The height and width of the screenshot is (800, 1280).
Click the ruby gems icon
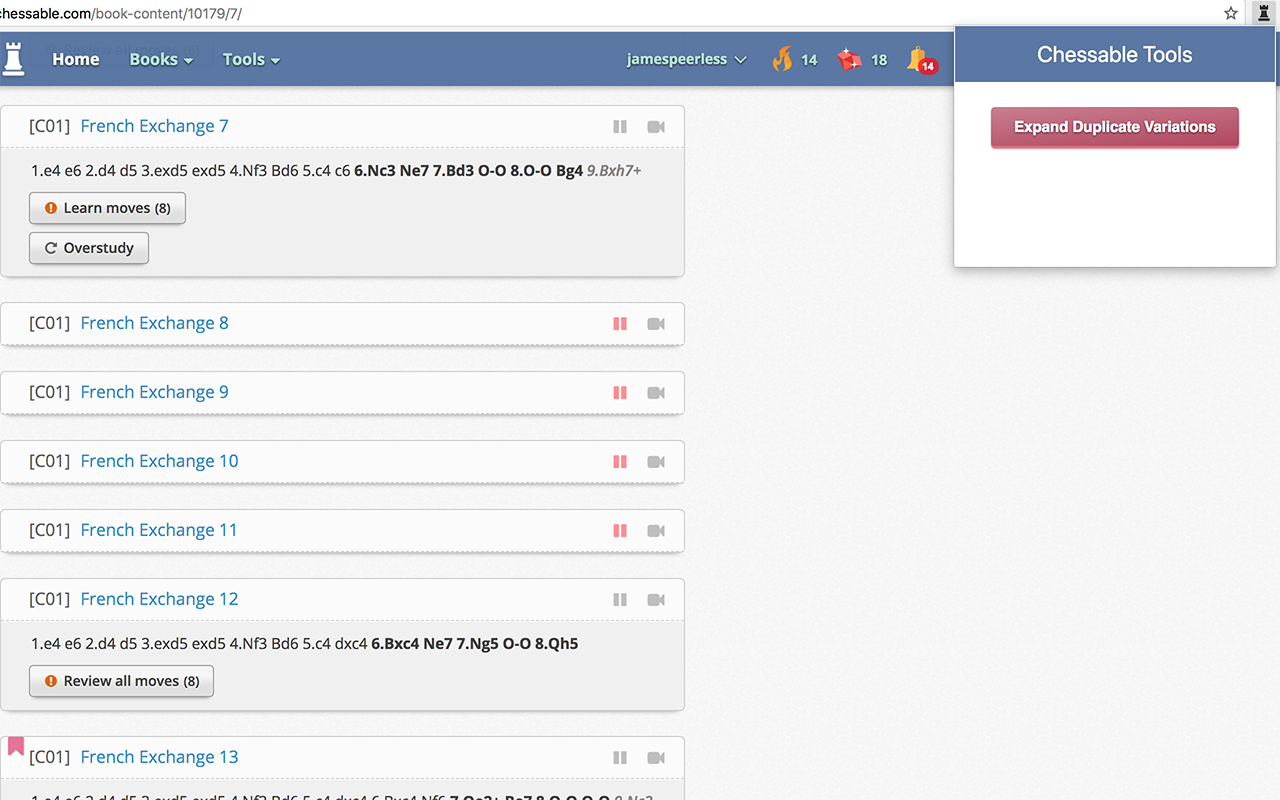coord(850,60)
